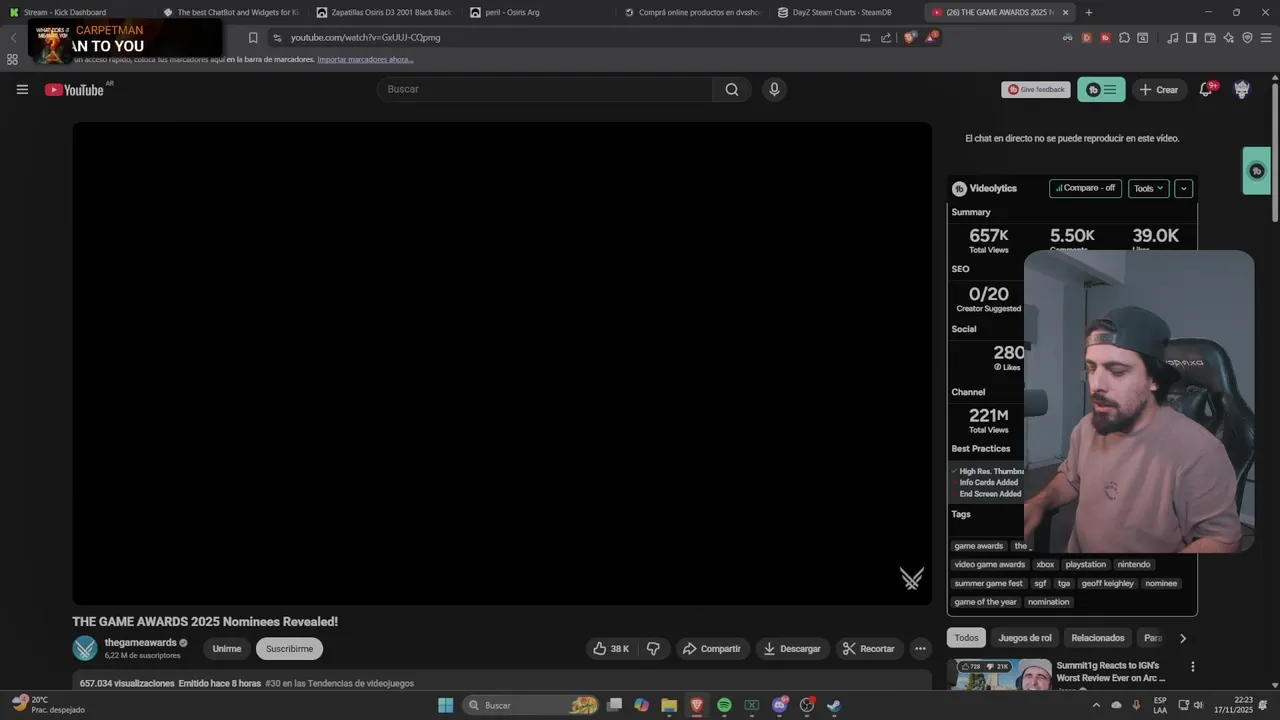
Task: Click the Descargar download button
Action: point(792,649)
